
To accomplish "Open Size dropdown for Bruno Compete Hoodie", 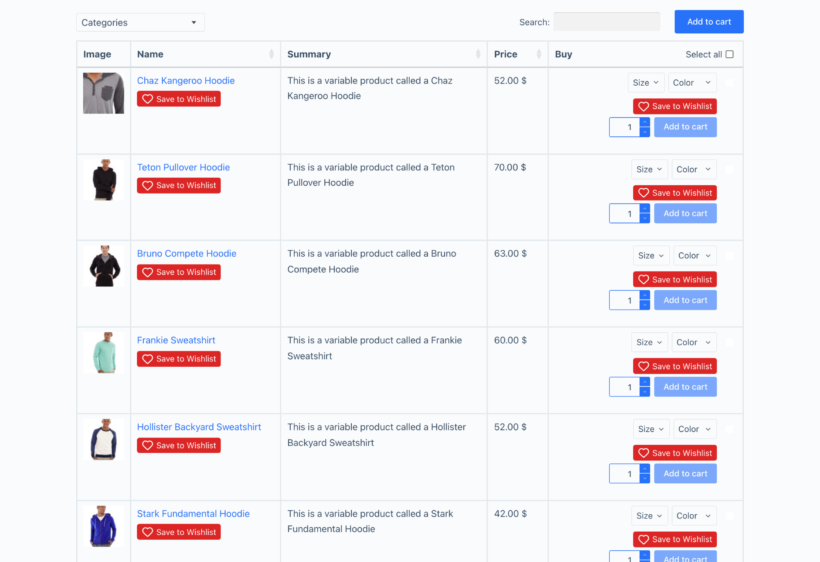I will pyautogui.click(x=651, y=256).
